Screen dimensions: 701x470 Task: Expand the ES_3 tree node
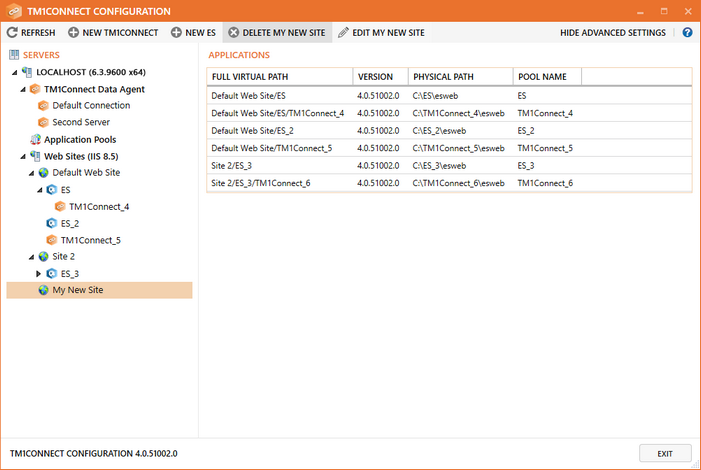tap(38, 273)
